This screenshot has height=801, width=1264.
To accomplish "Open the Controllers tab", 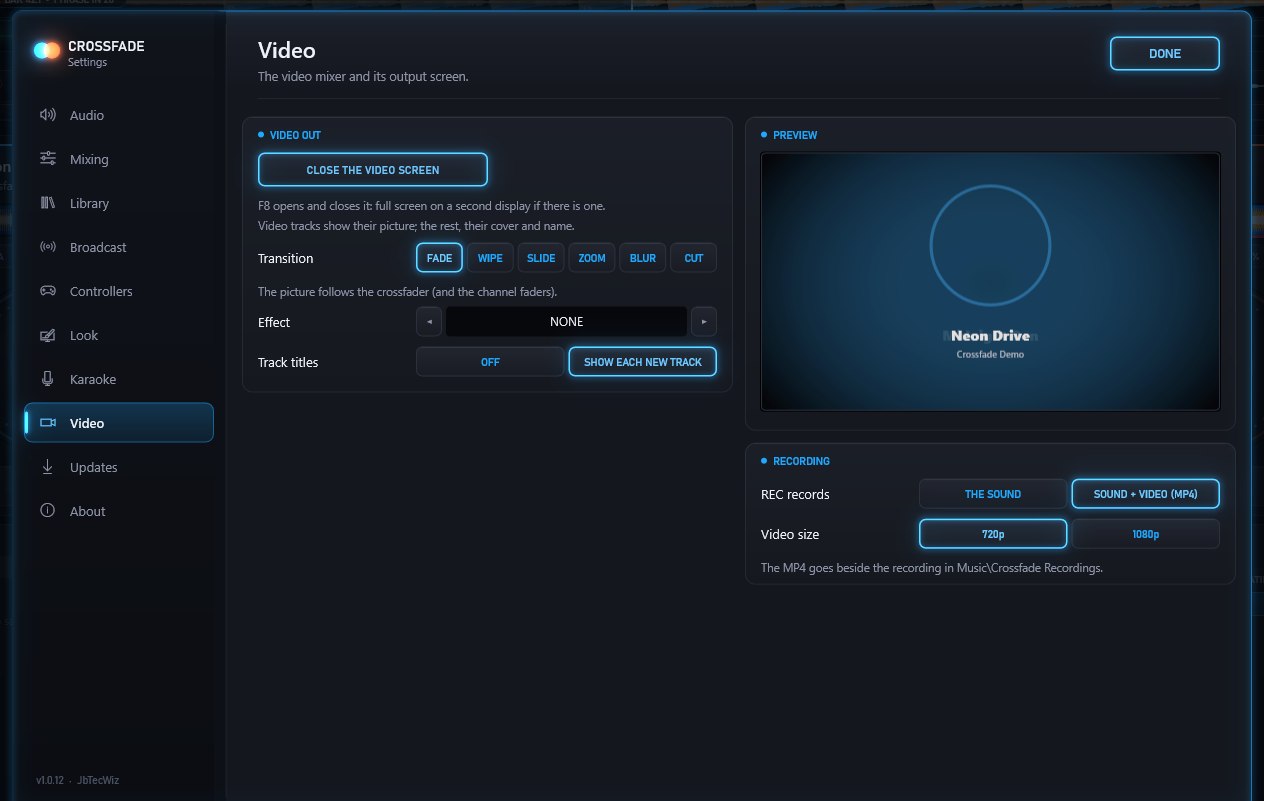I will pos(119,291).
